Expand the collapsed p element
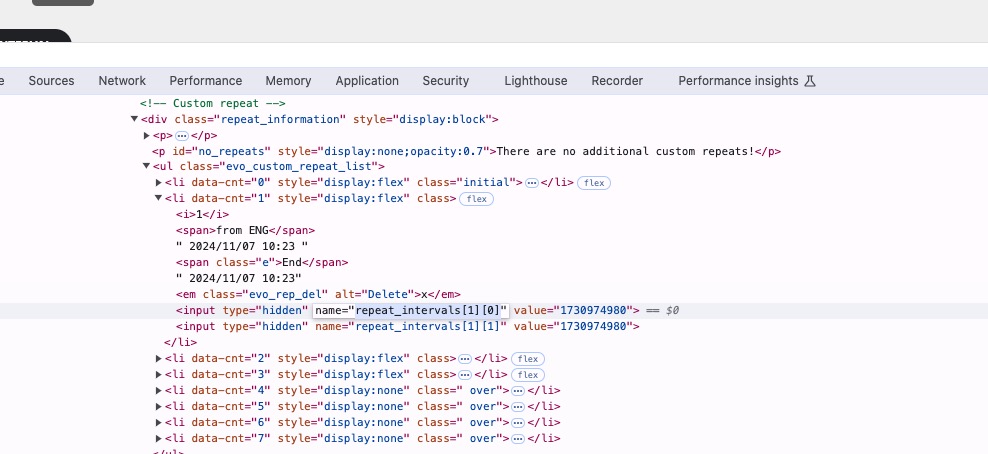Viewport: 988px width, 454px height. [x=146, y=135]
